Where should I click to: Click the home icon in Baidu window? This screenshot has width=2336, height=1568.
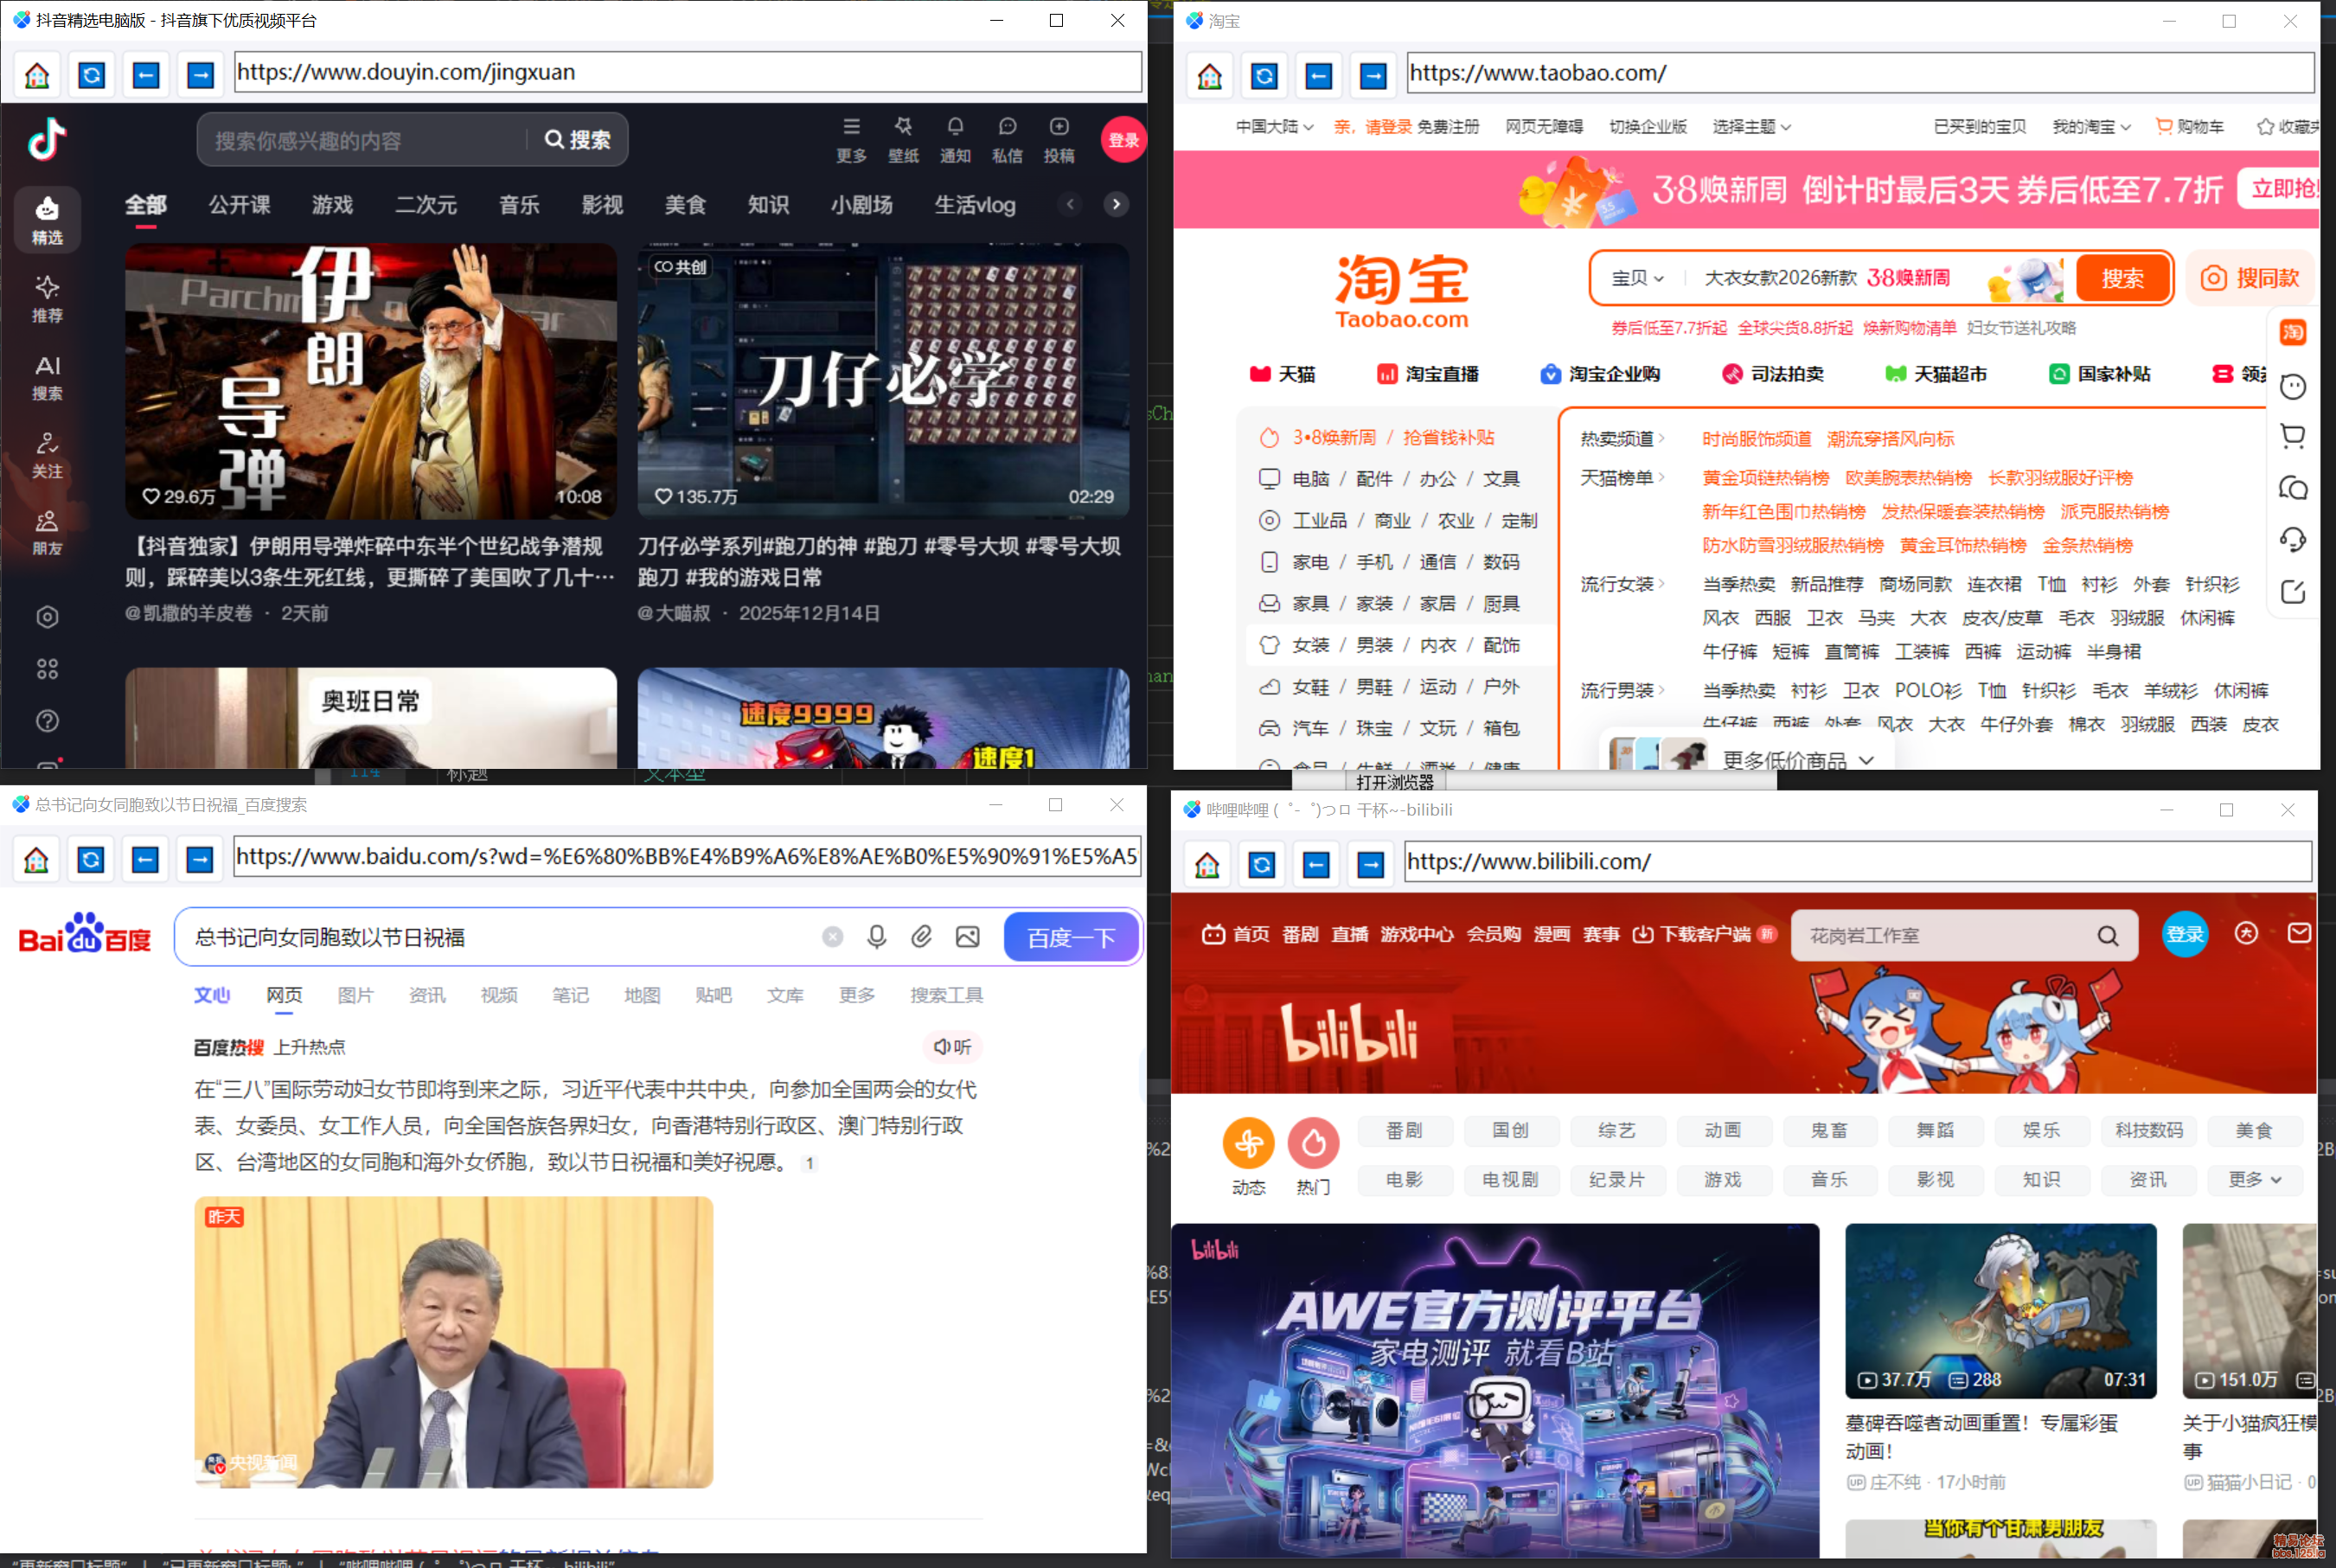36,860
